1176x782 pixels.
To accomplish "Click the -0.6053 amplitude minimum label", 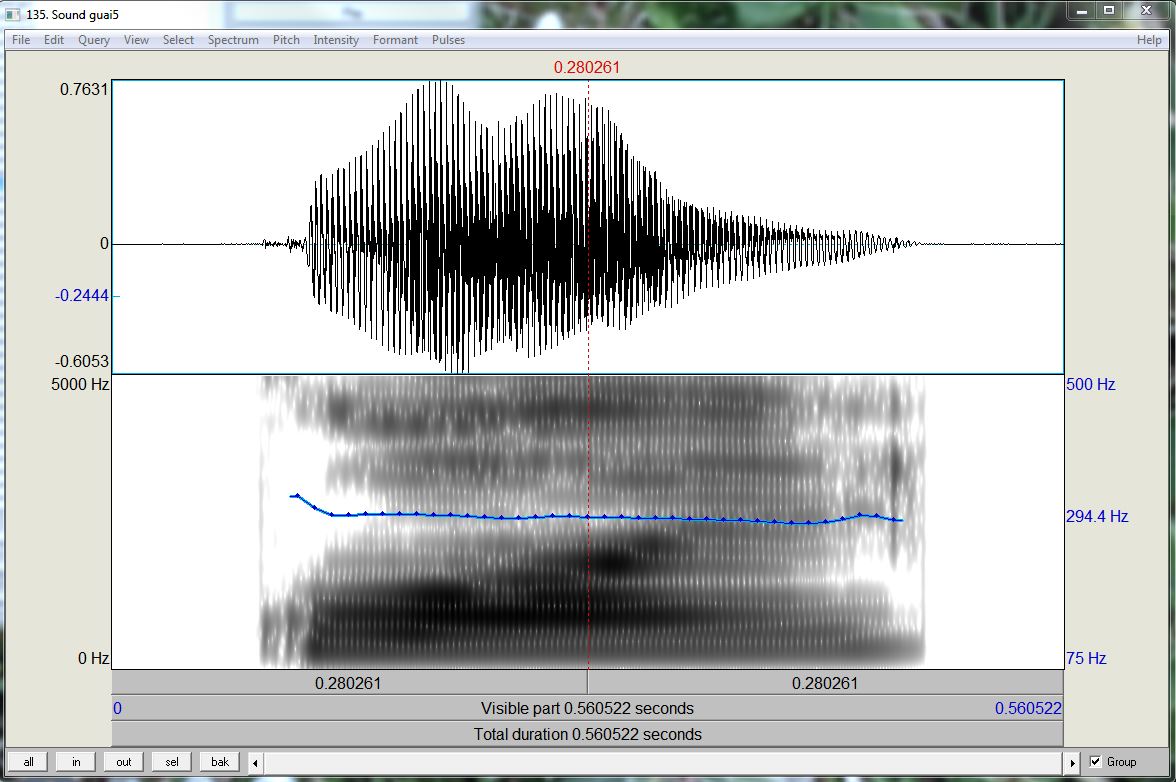I will point(82,361).
